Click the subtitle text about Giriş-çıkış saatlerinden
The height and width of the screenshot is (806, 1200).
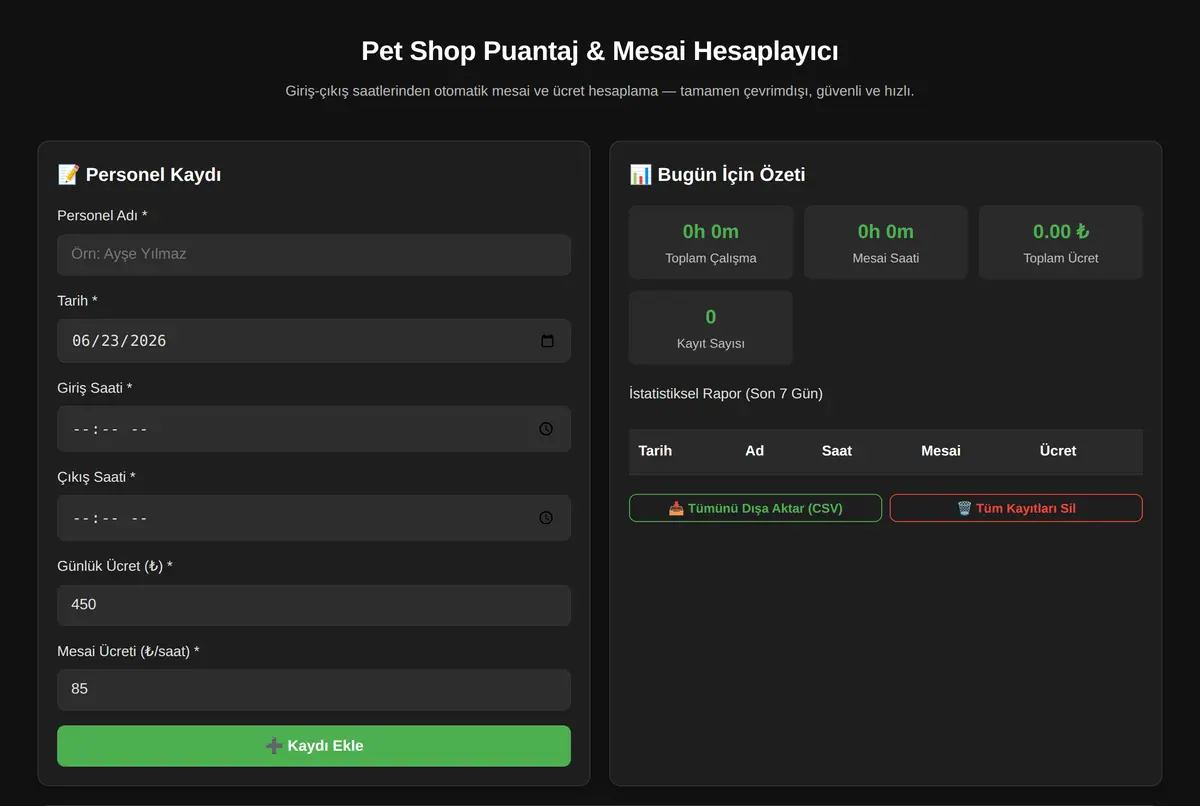coord(600,91)
